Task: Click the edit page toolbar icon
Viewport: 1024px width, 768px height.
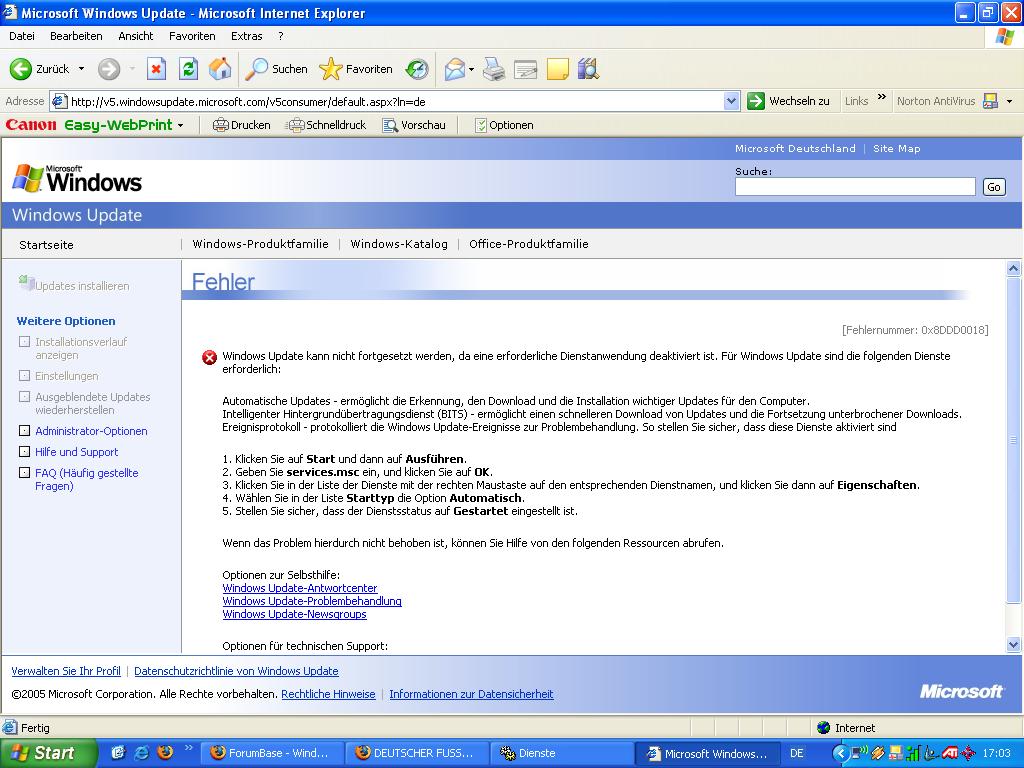Action: (x=525, y=69)
